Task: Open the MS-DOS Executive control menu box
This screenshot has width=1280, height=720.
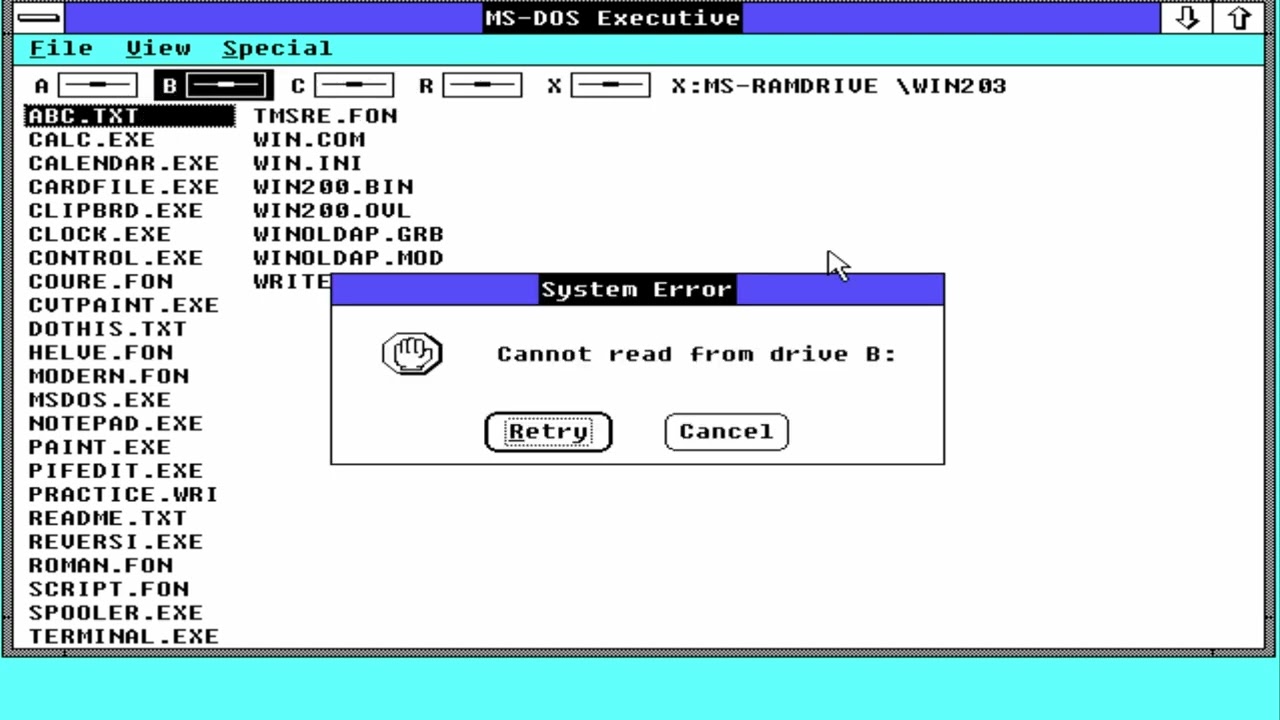Action: coord(38,17)
